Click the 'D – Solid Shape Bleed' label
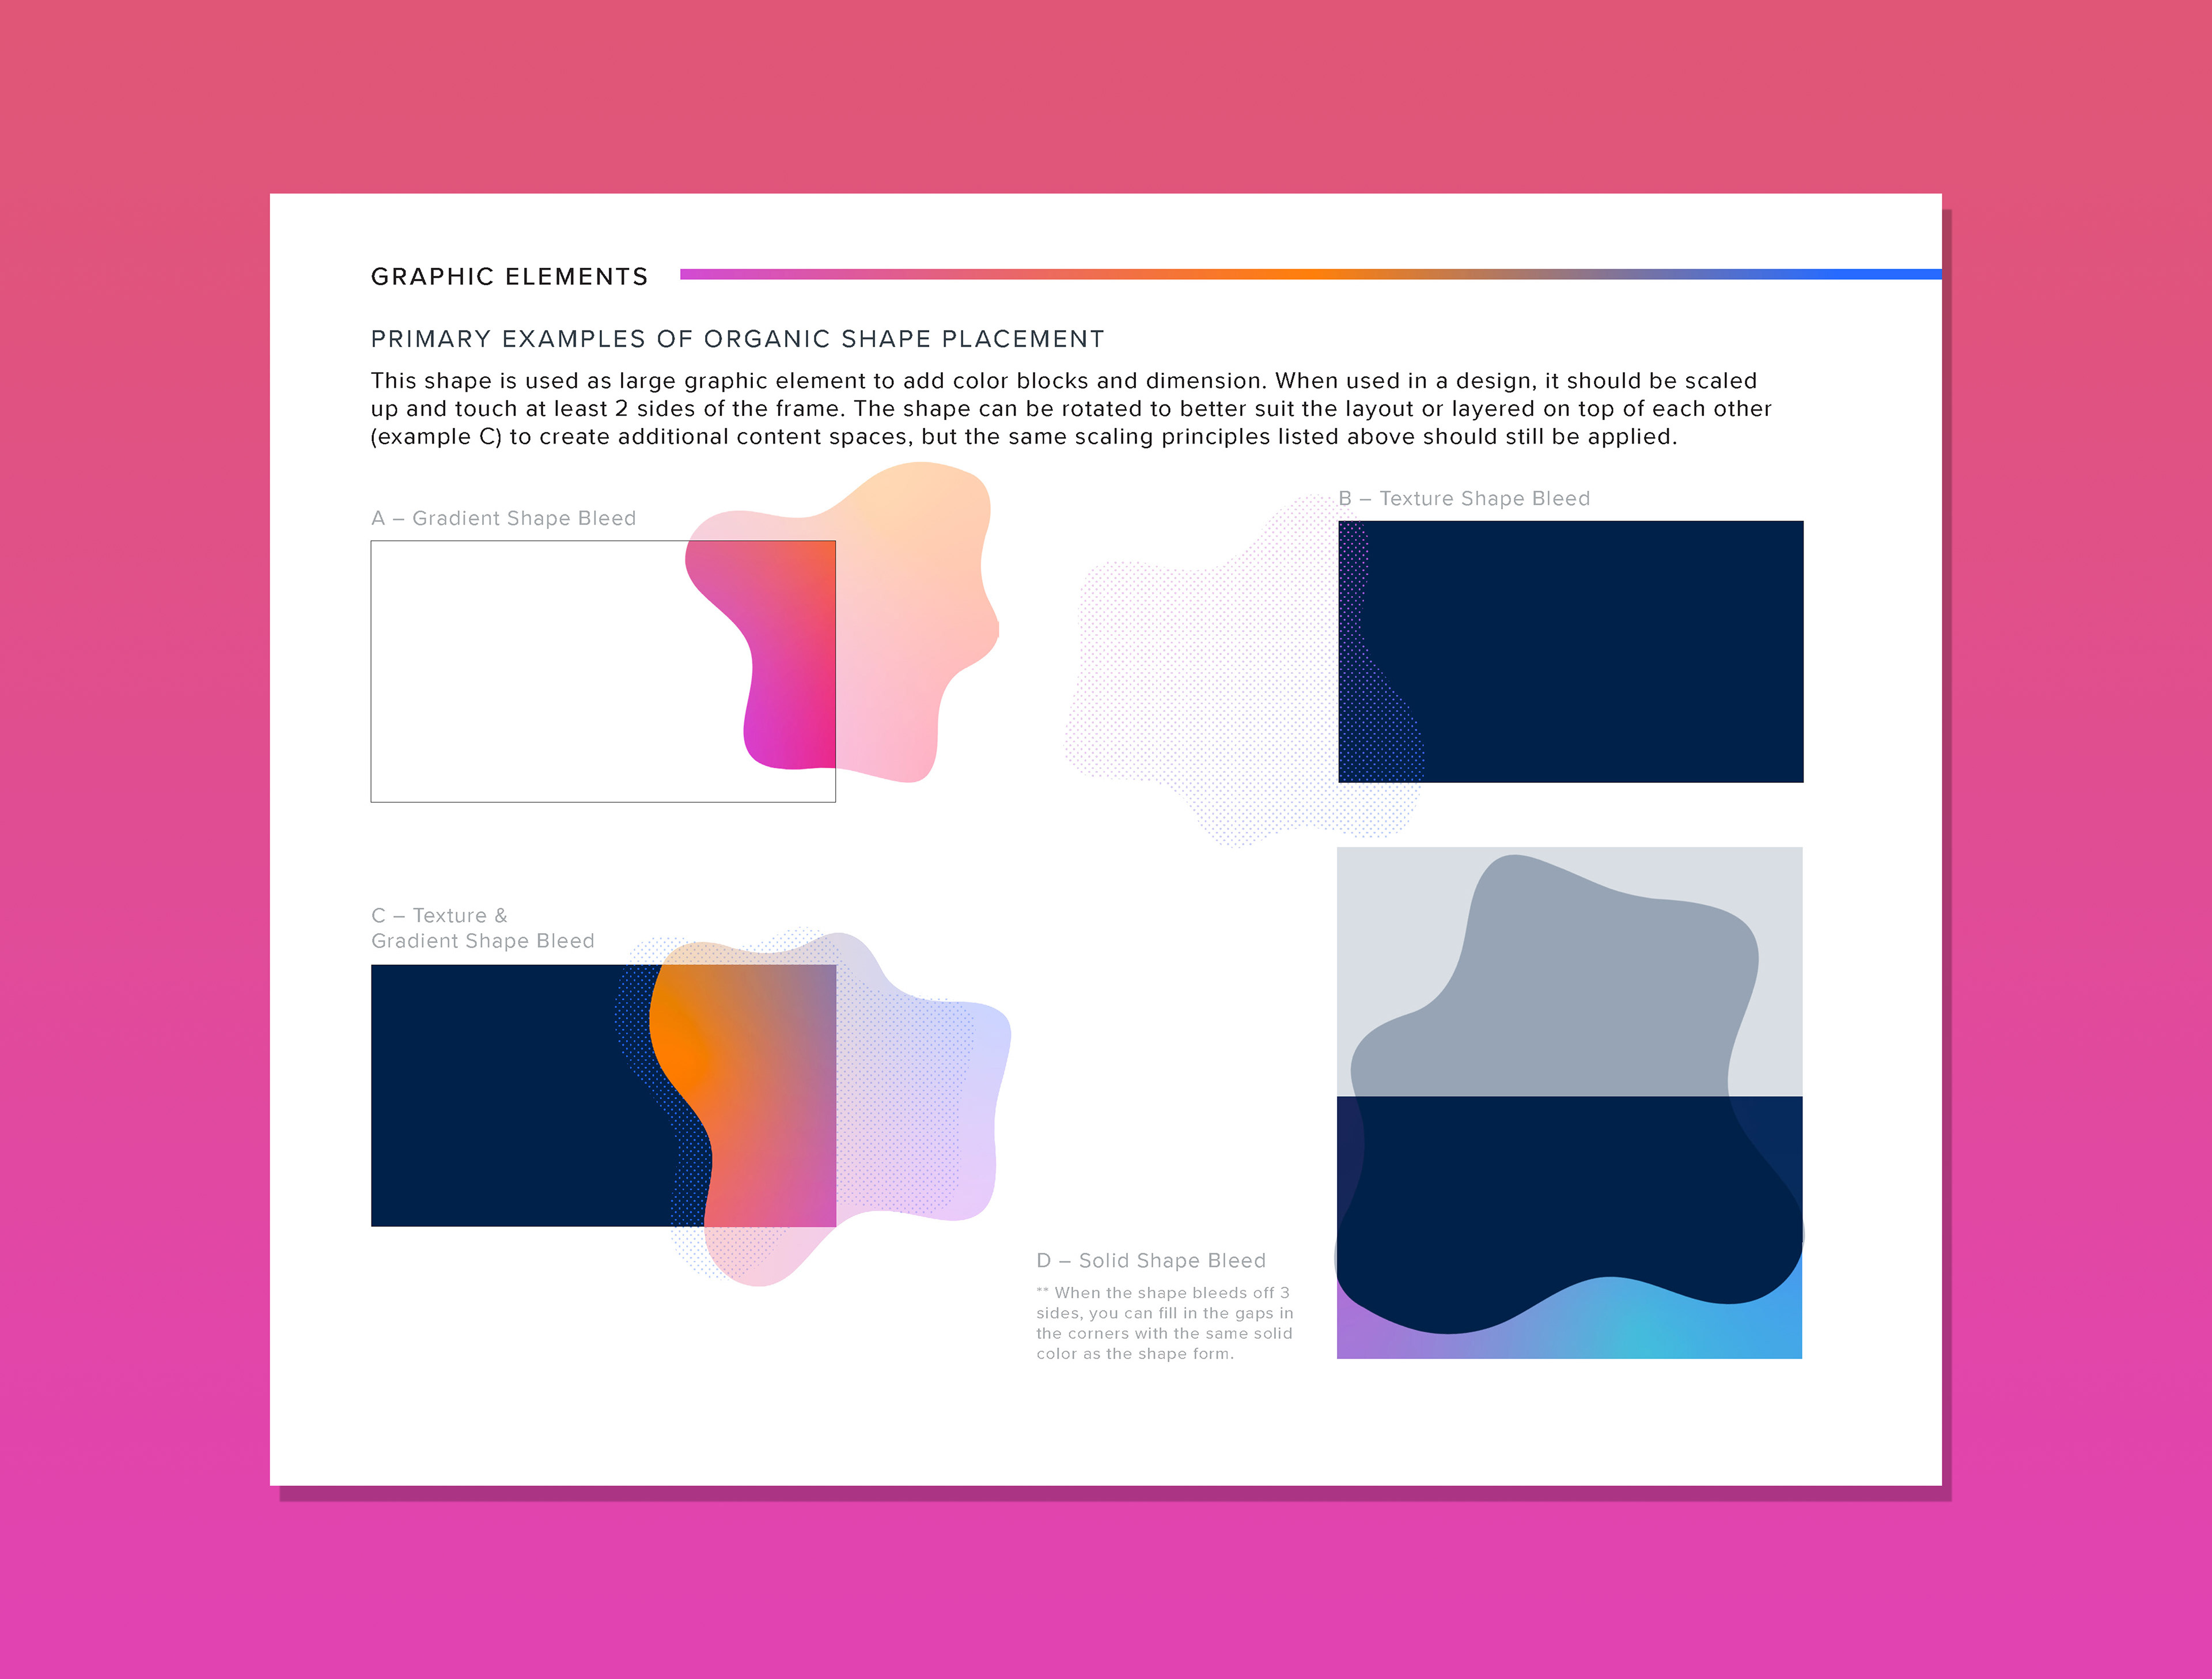The height and width of the screenshot is (1679, 2212). [x=1151, y=1260]
